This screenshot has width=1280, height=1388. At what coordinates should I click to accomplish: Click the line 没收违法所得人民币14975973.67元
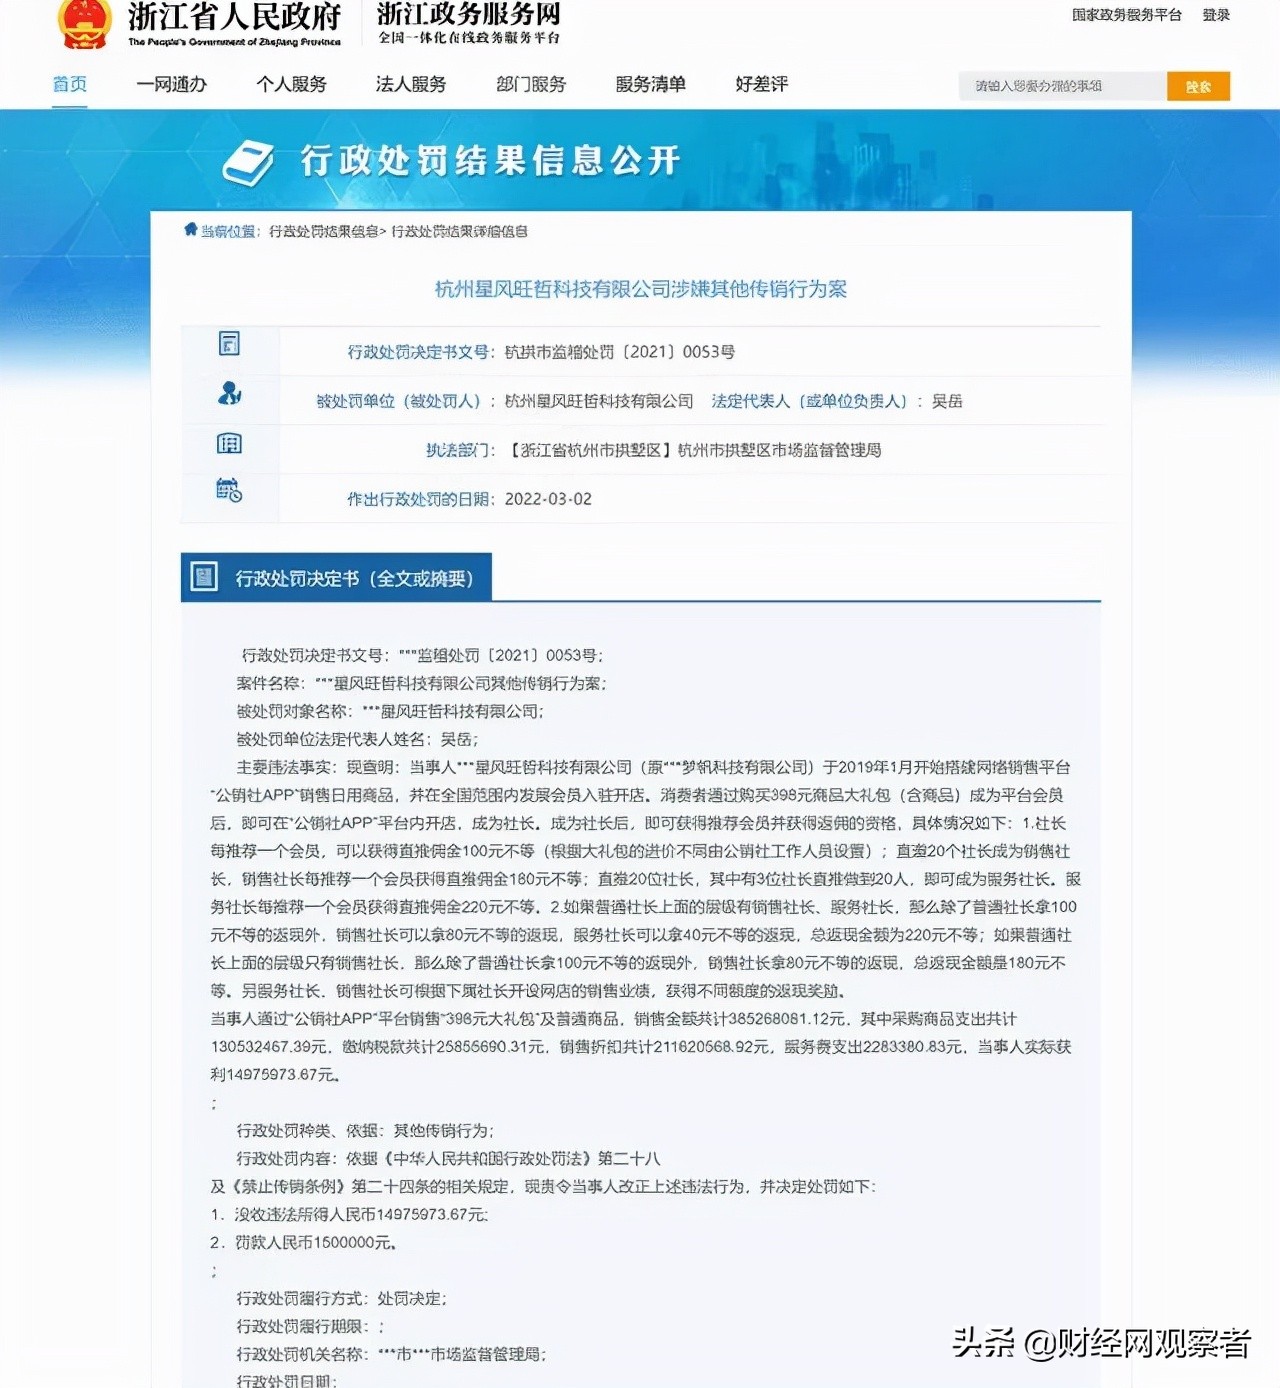[x=349, y=1214]
